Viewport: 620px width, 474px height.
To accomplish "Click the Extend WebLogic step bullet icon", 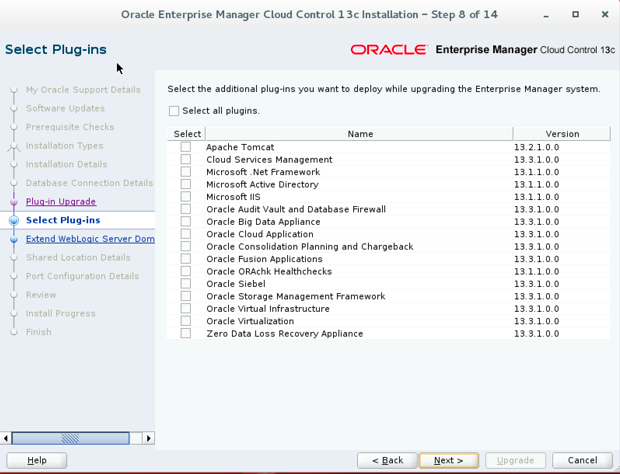I will pos(14,239).
